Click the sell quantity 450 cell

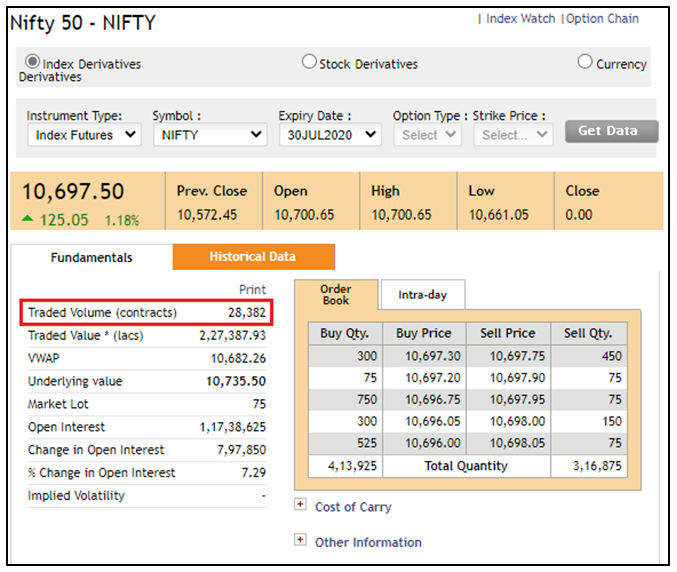(x=589, y=356)
